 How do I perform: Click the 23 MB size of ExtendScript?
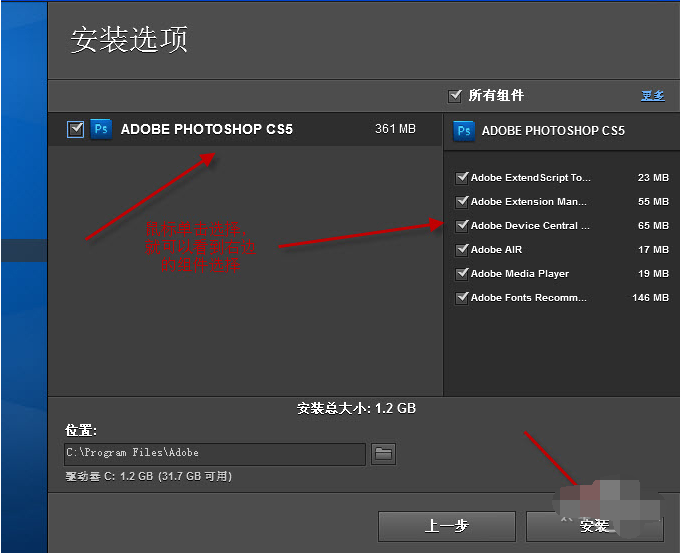pos(653,178)
